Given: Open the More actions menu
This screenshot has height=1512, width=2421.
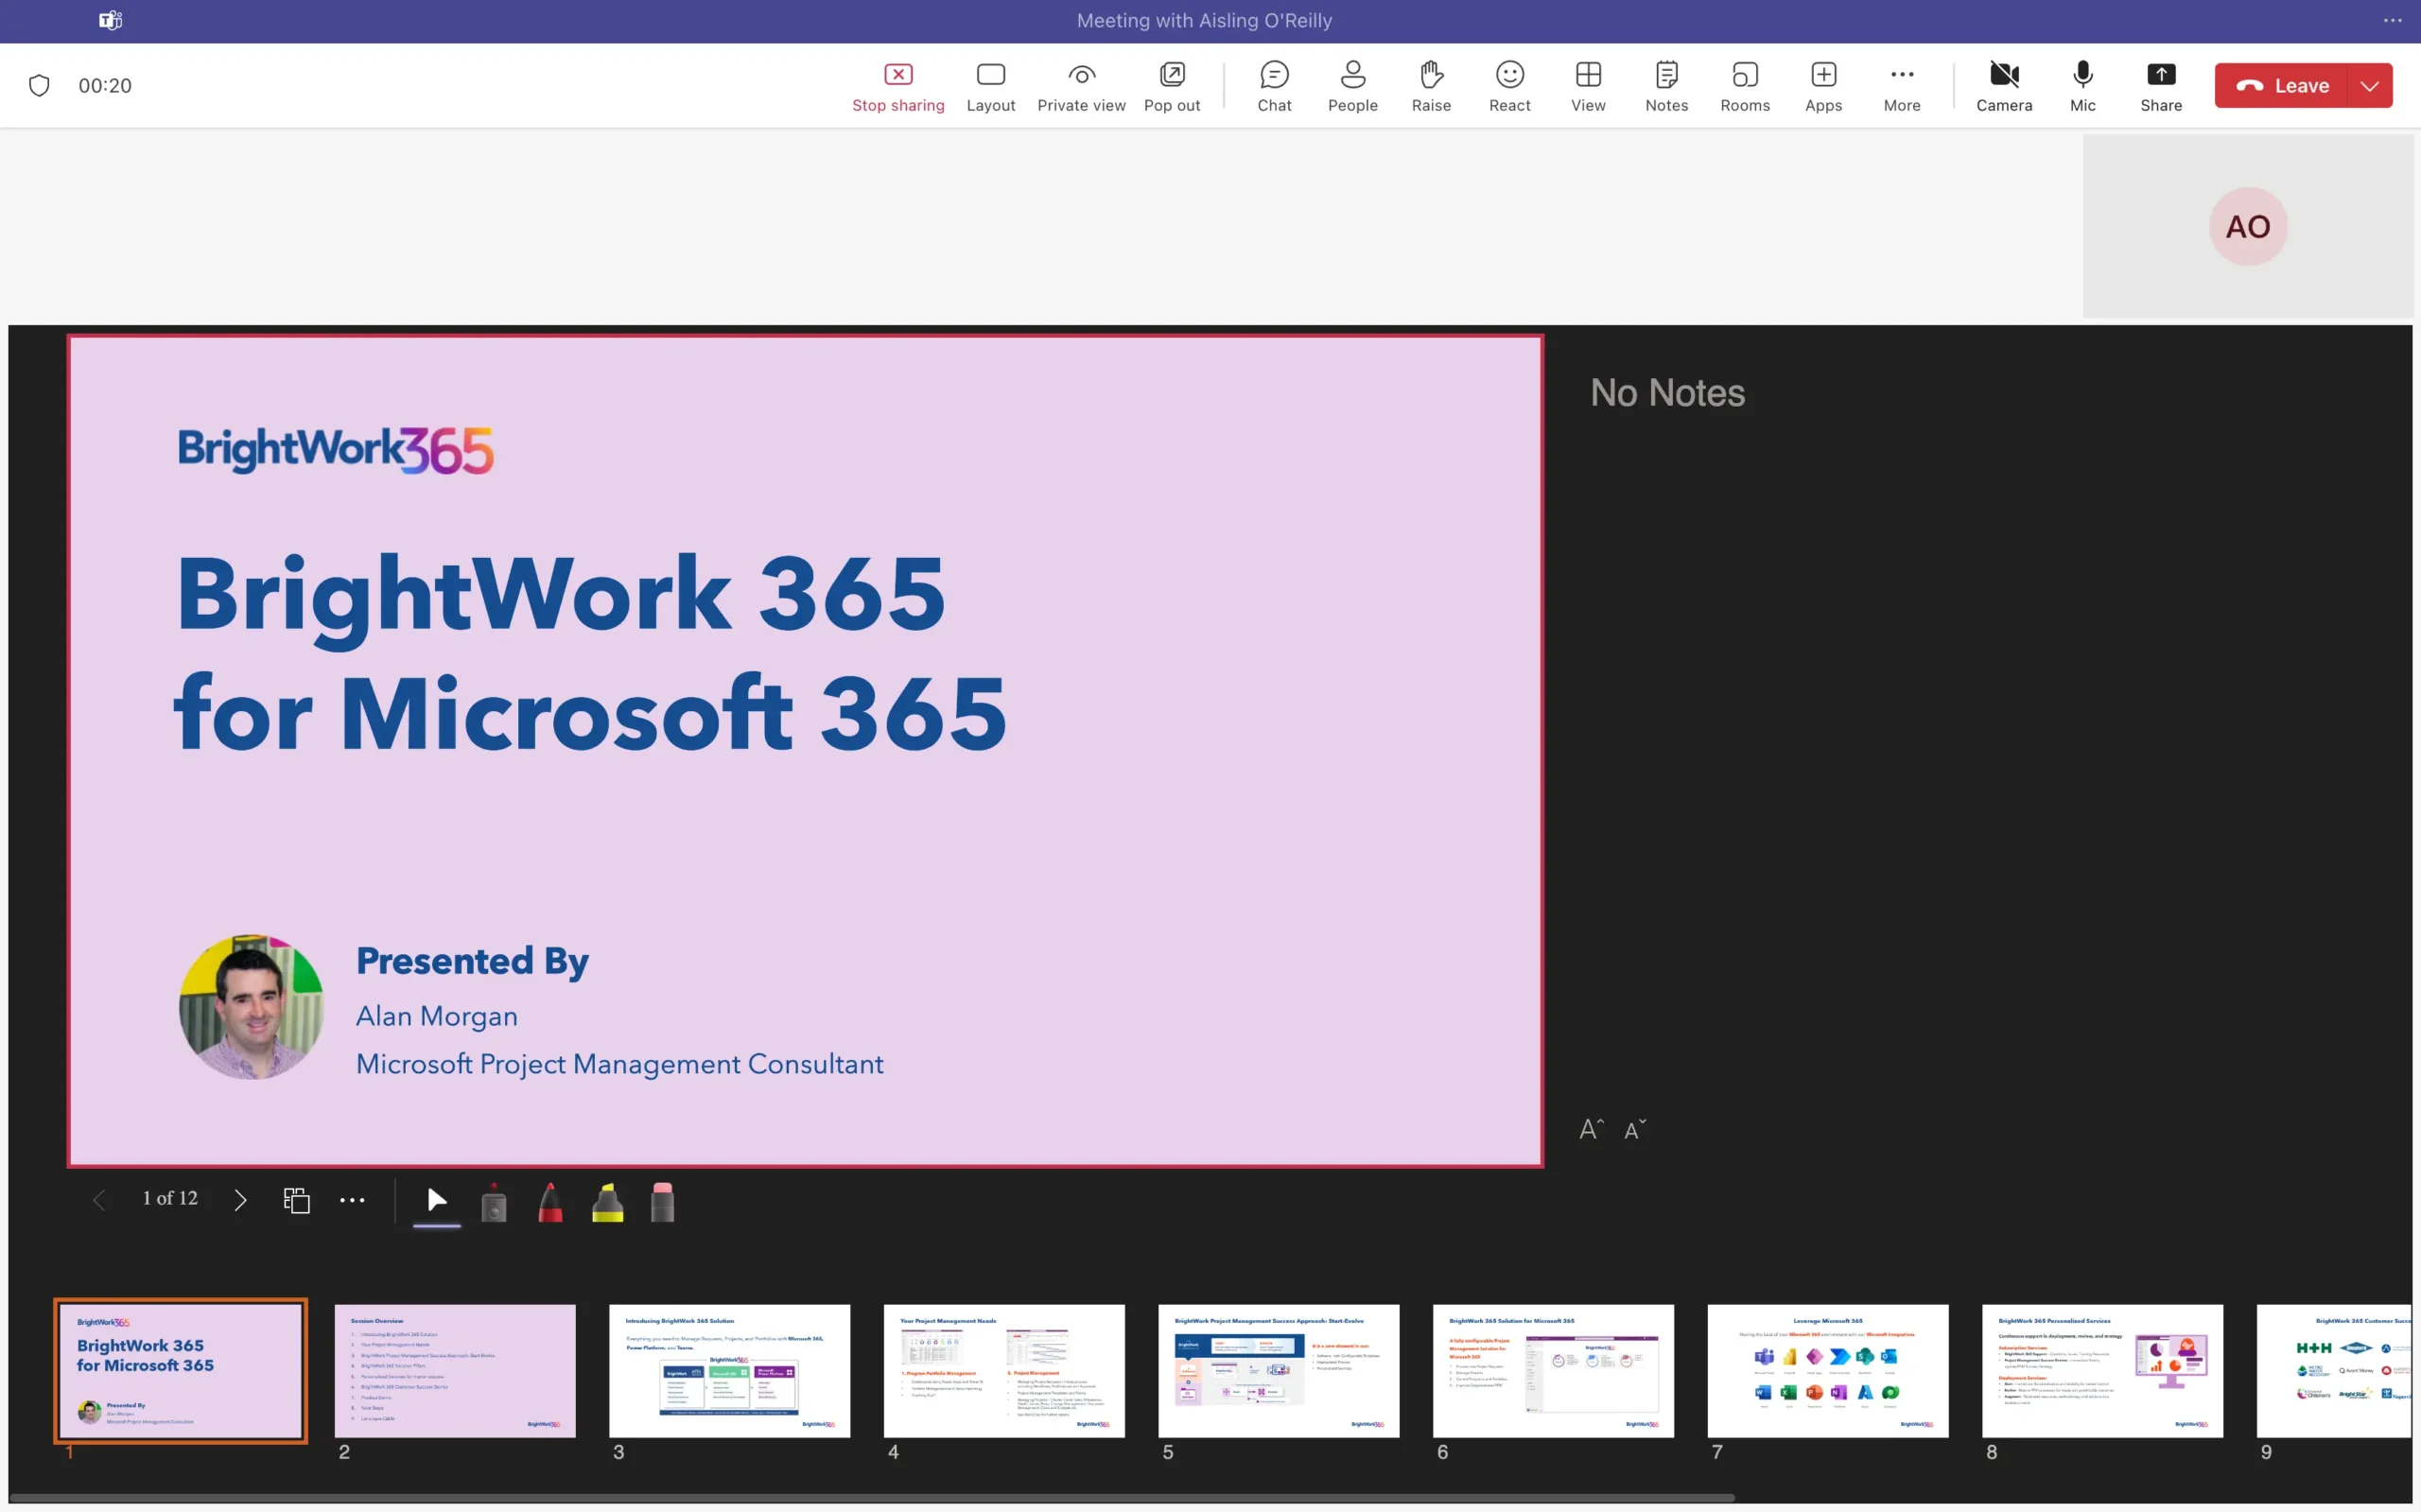Looking at the screenshot, I should [x=1901, y=85].
